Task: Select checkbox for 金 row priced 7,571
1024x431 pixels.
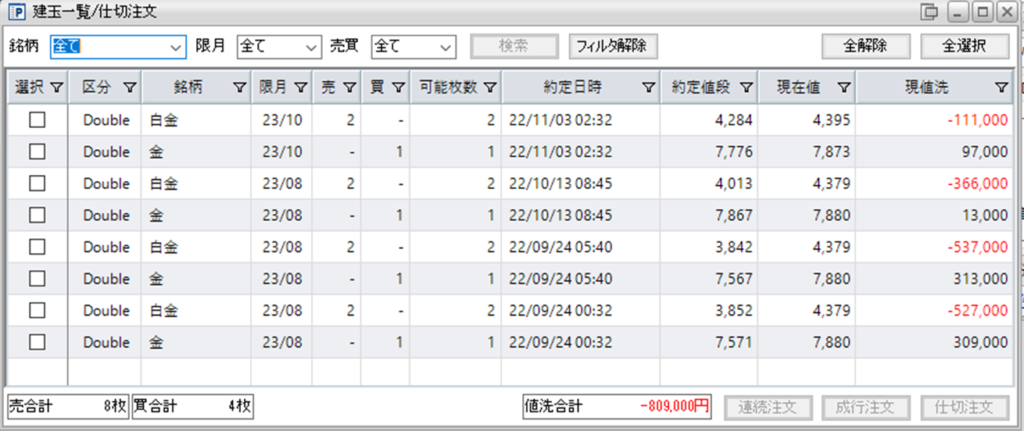Action: [37, 342]
